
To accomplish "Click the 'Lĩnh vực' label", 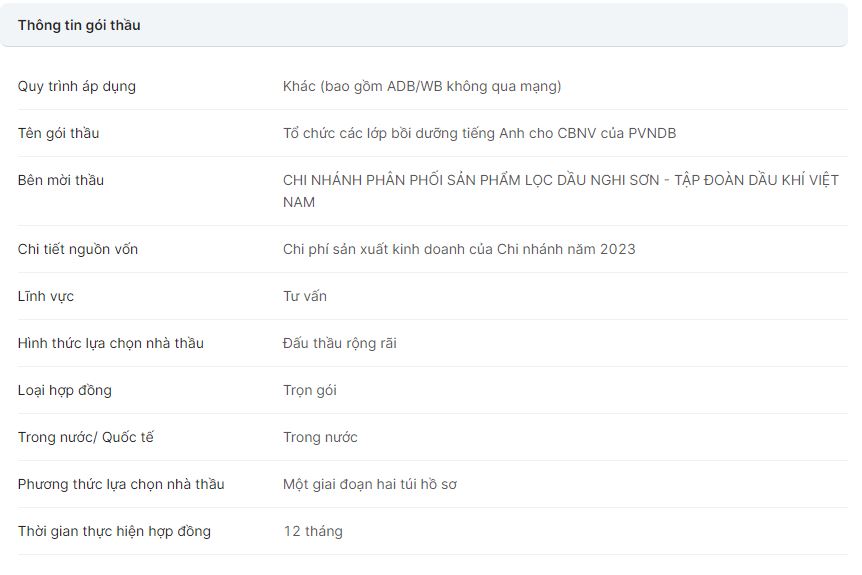I will pyautogui.click(x=46, y=296).
